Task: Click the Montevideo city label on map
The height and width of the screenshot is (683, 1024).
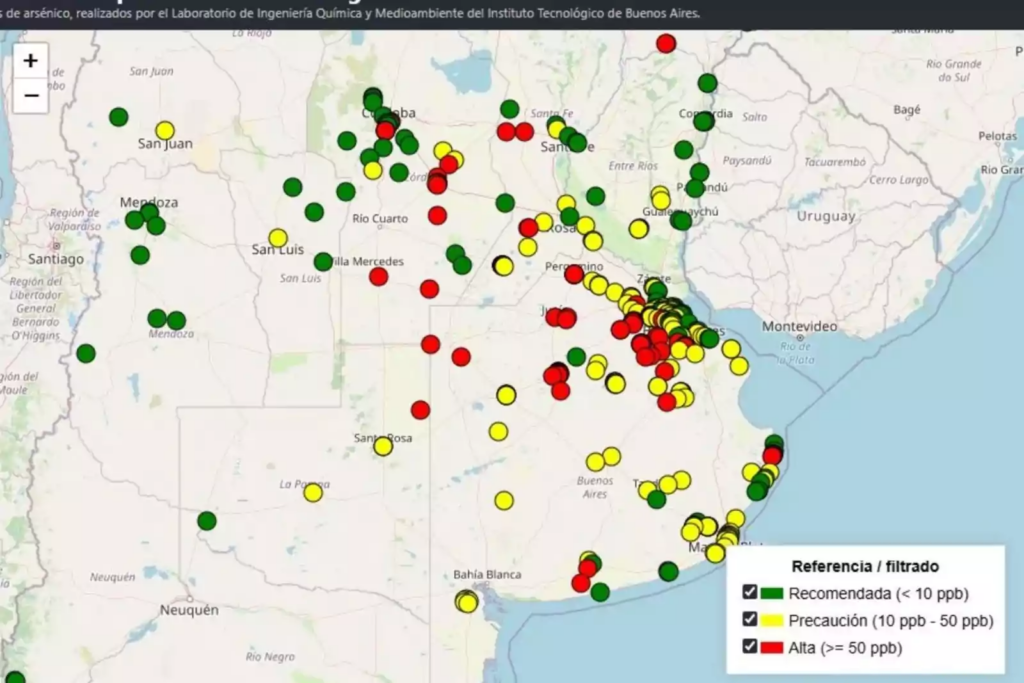Action: (799, 327)
